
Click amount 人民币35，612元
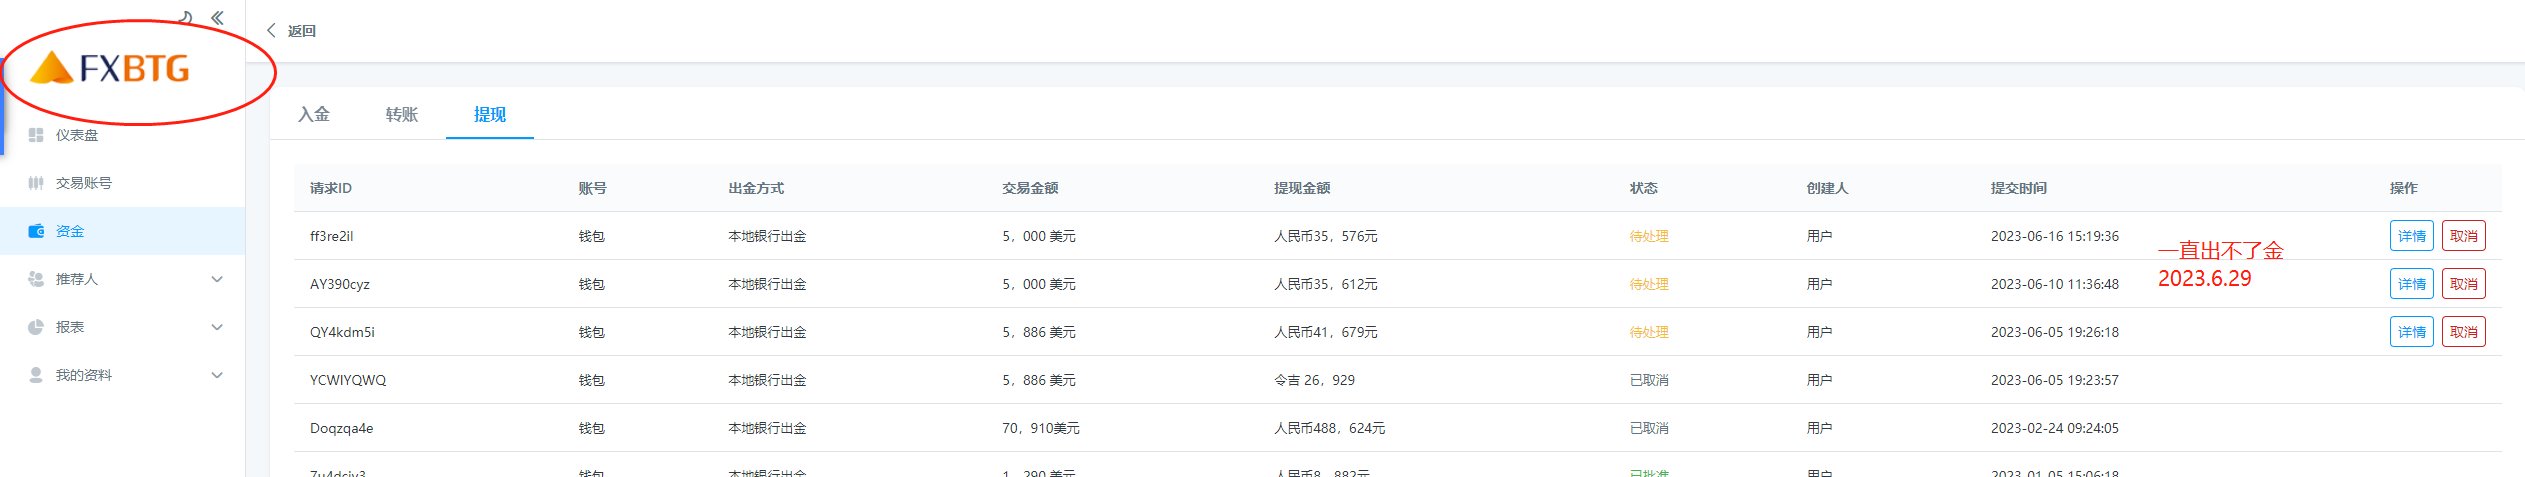pos(1326,284)
